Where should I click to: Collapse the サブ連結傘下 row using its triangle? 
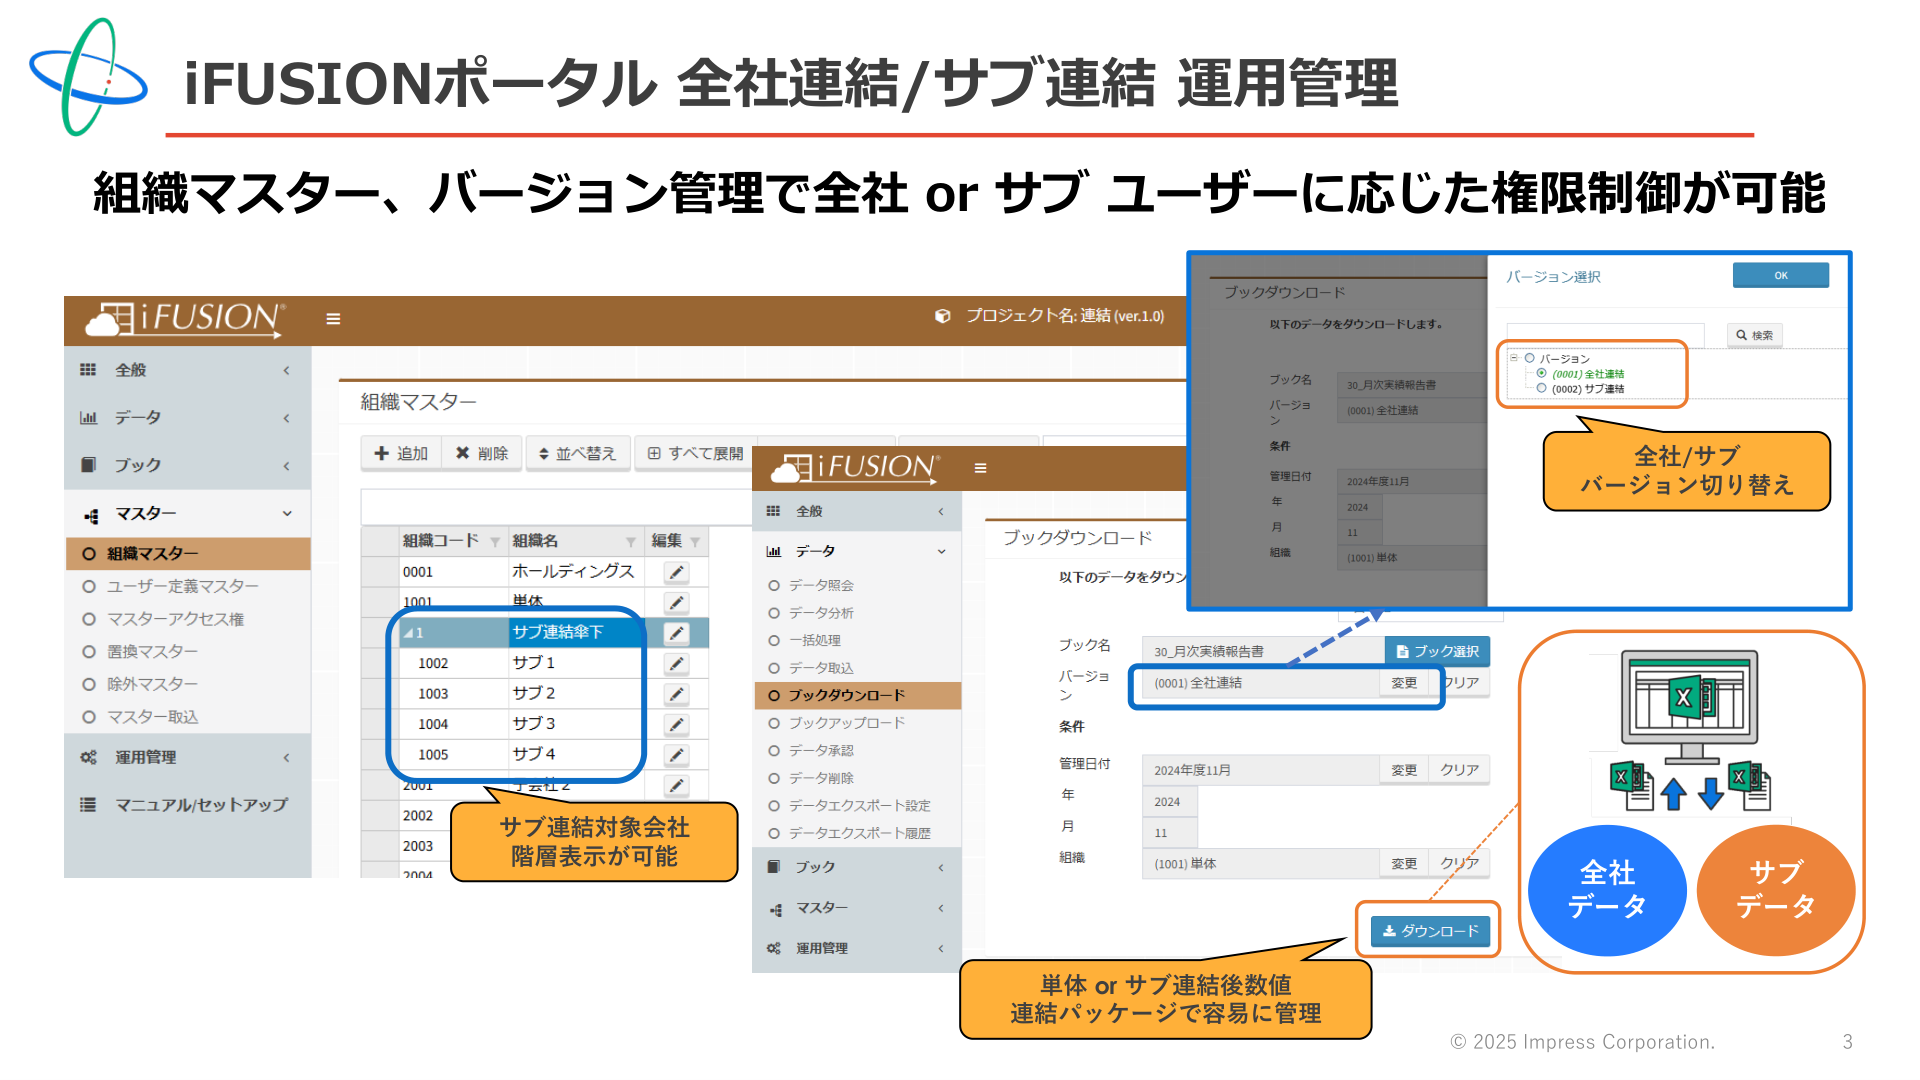tap(408, 633)
